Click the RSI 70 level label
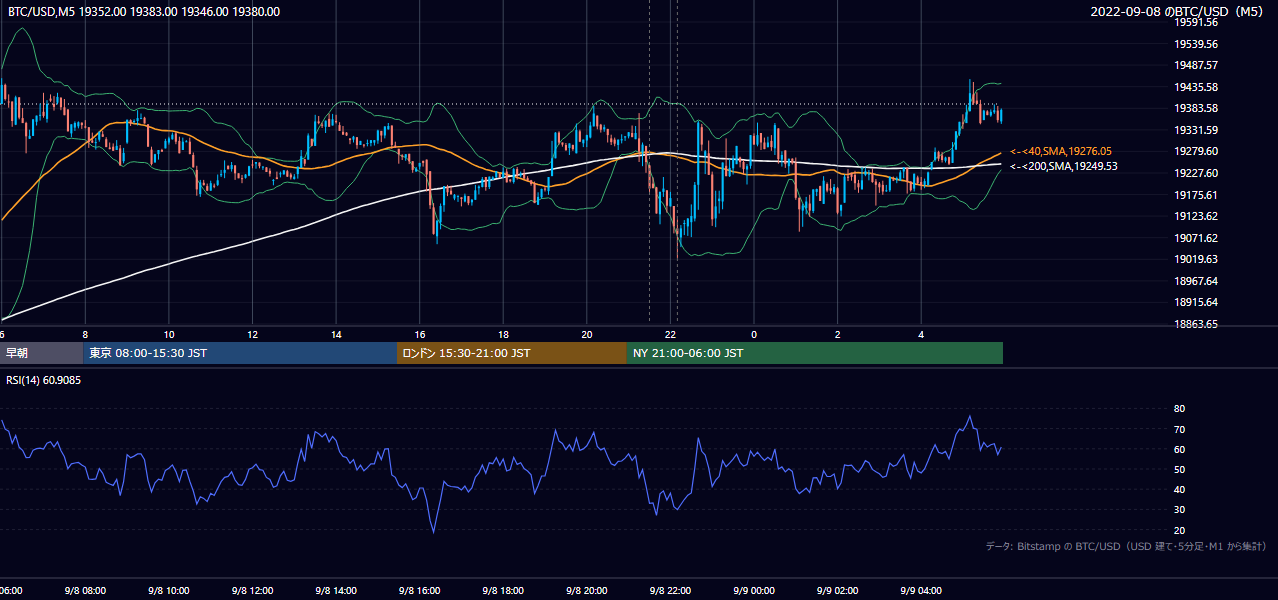 click(x=1179, y=429)
